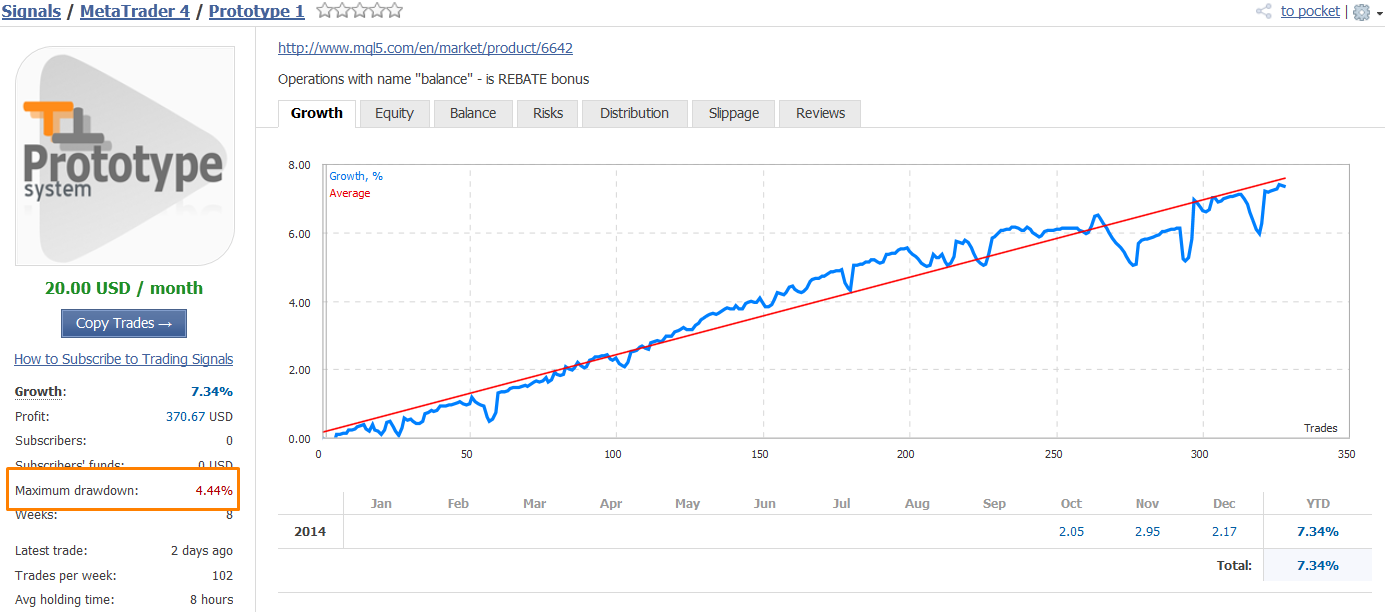
Task: Open How to Subscribe to Trading Signals
Action: [x=124, y=359]
